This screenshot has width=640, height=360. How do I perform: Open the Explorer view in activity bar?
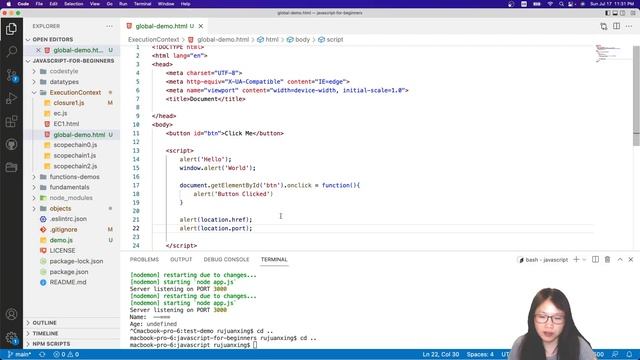point(11,29)
